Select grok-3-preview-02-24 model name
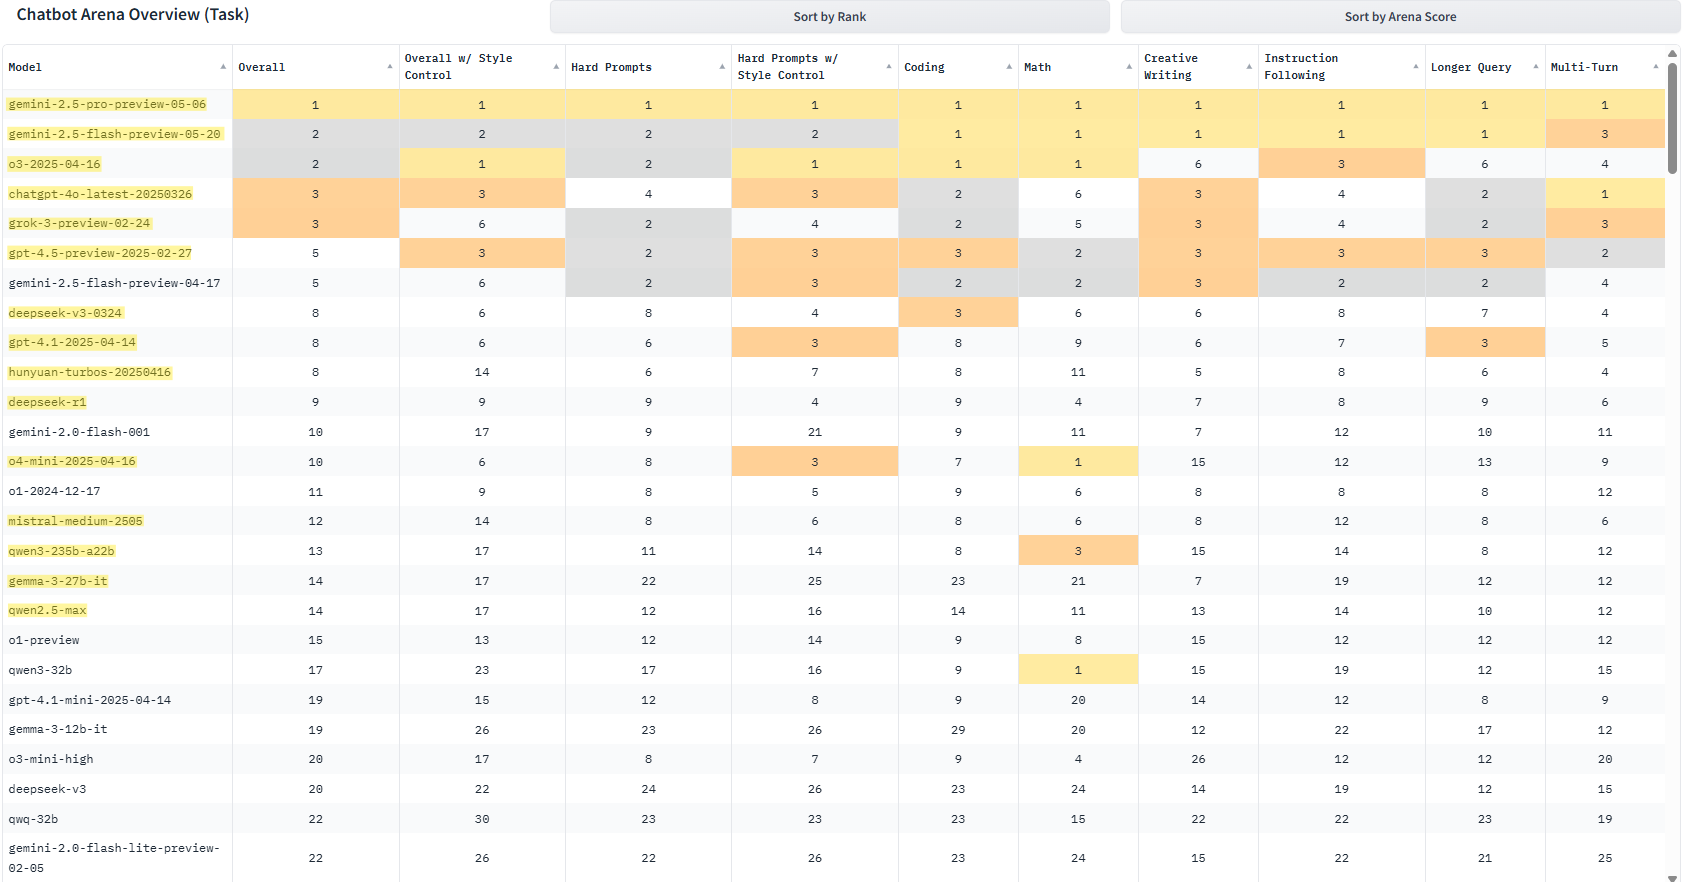This screenshot has width=1682, height=882. point(79,223)
